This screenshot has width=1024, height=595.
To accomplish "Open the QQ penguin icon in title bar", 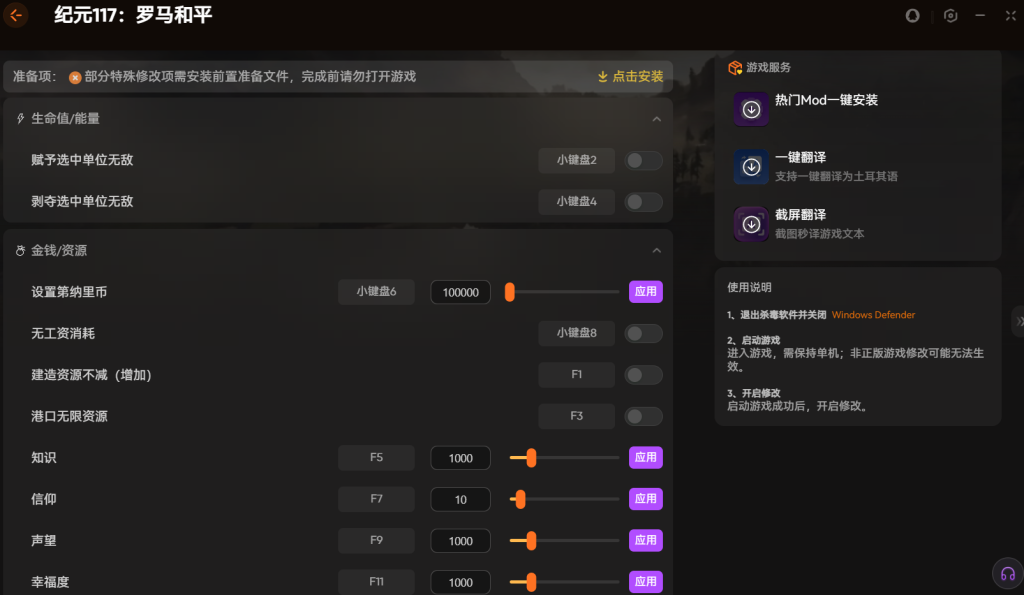I will pyautogui.click(x=912, y=16).
